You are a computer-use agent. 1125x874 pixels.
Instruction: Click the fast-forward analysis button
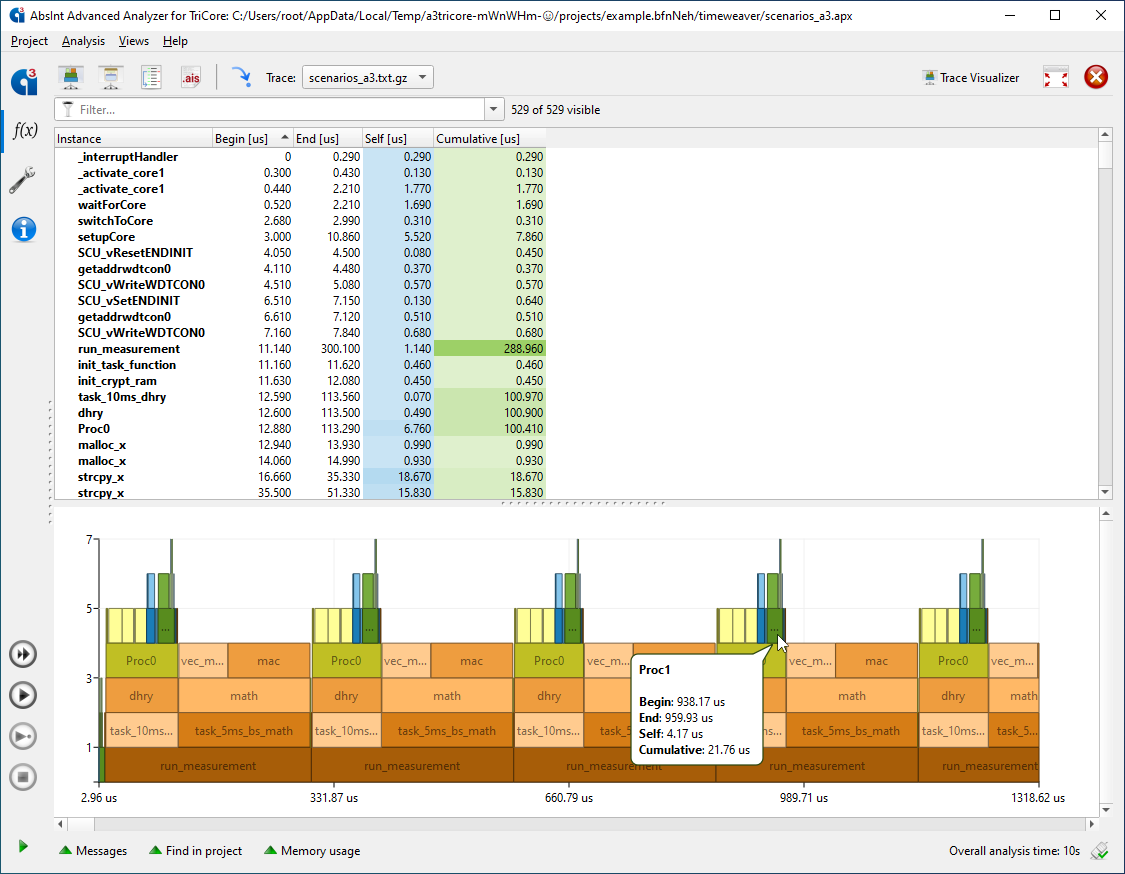23,654
